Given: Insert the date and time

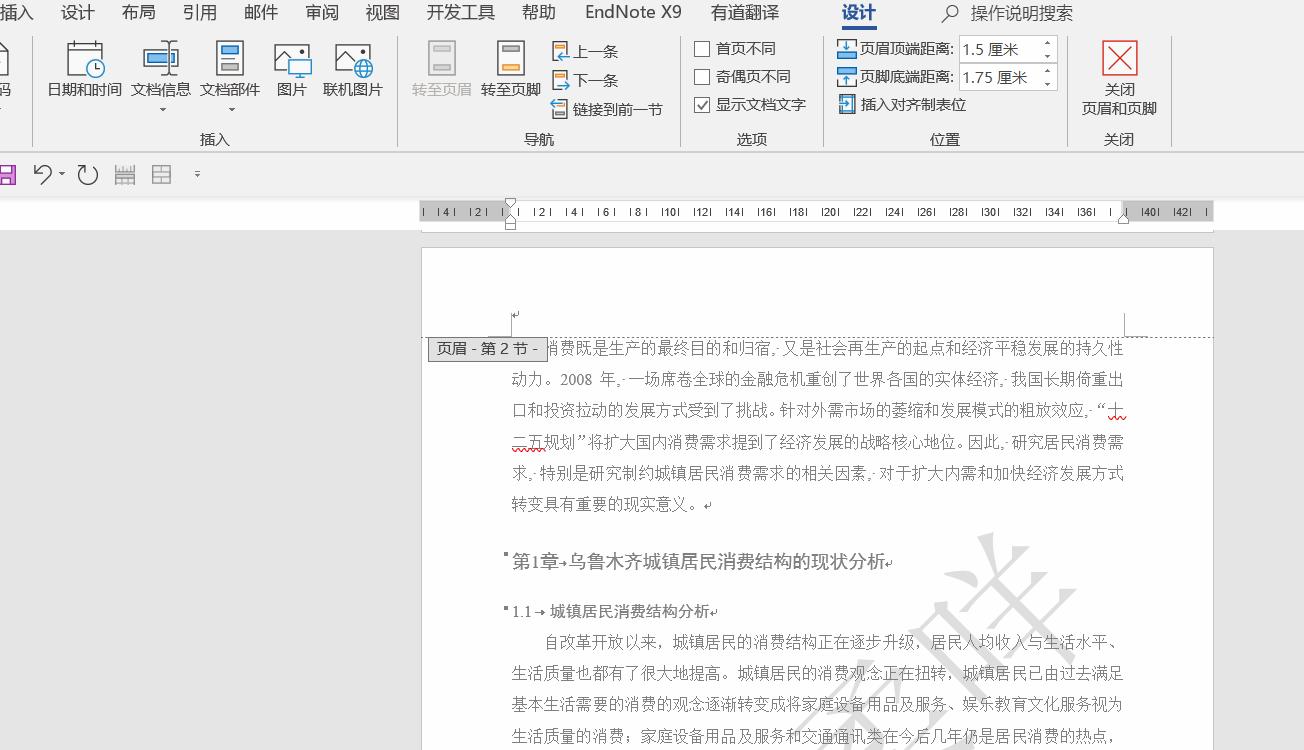Looking at the screenshot, I should pos(83,70).
